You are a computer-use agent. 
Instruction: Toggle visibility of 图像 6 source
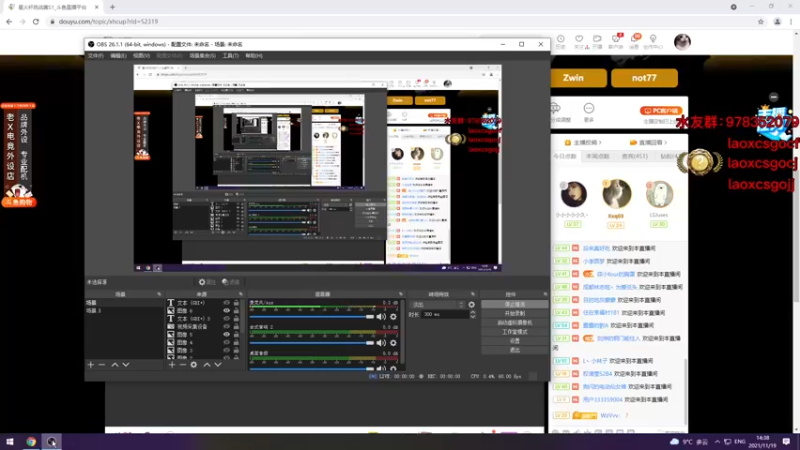click(227, 310)
